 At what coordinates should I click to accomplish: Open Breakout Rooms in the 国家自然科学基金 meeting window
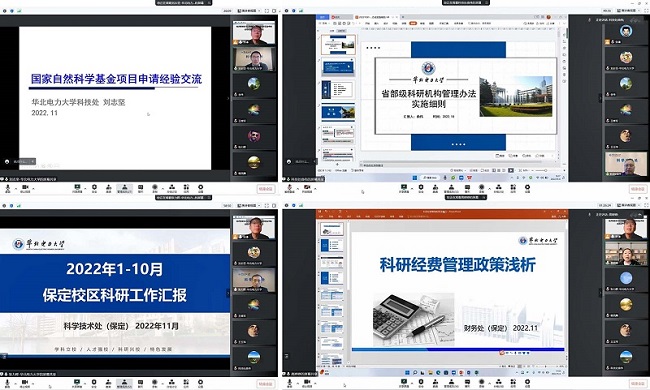172,189
